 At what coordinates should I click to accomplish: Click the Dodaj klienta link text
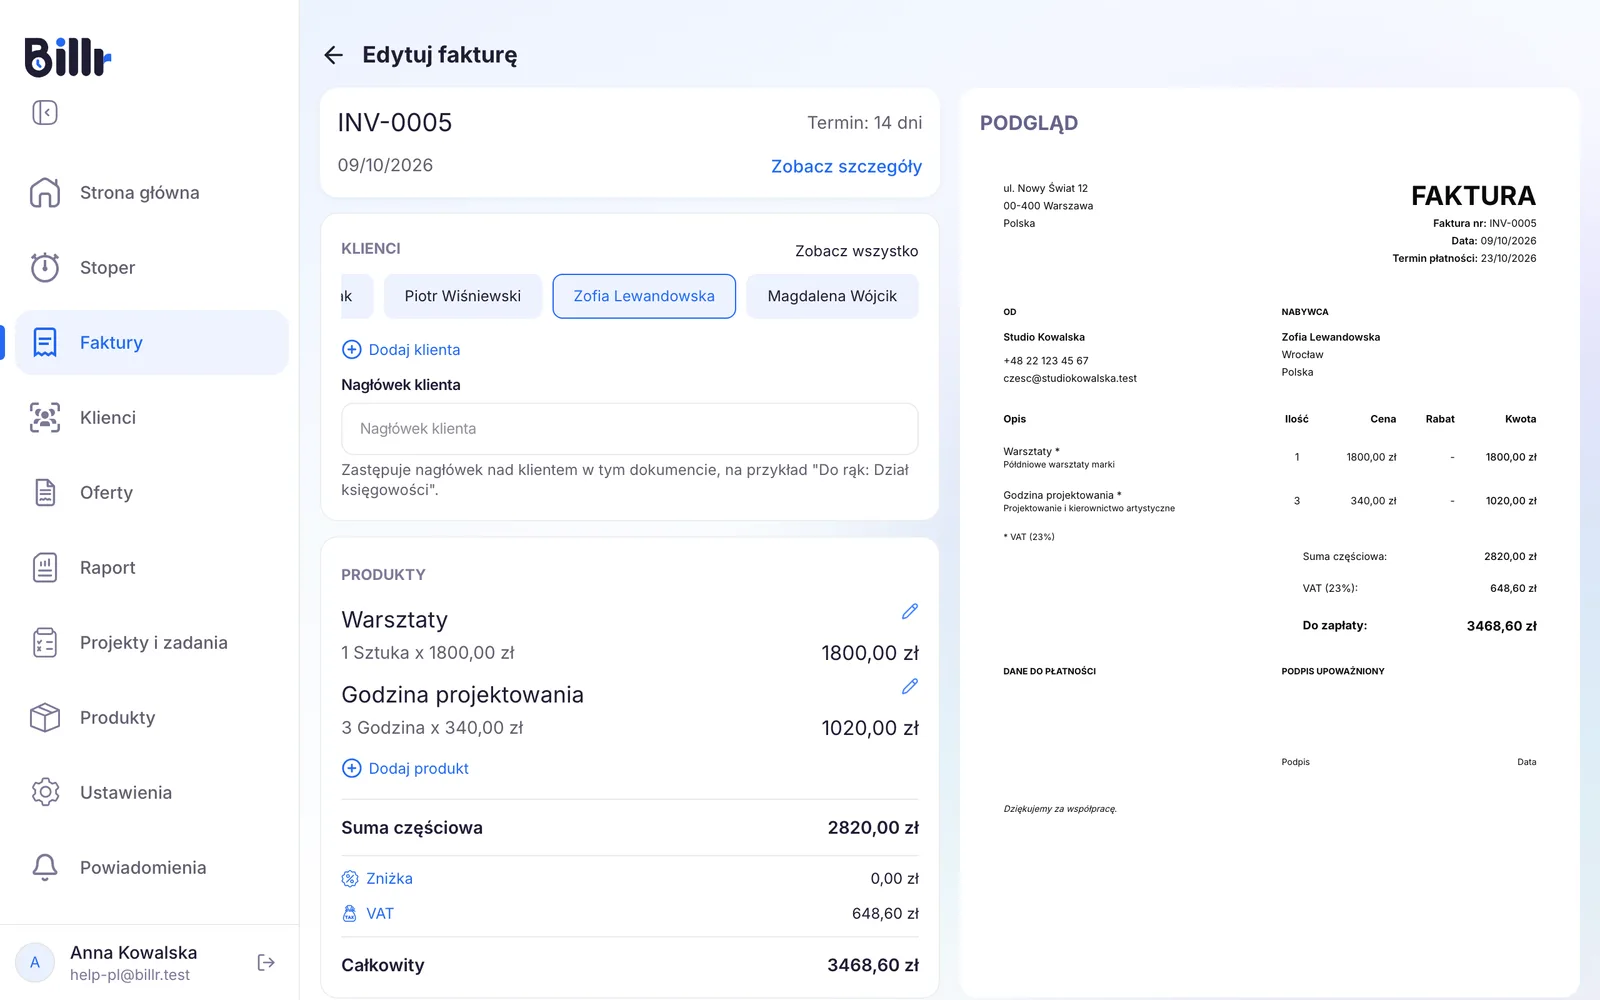tap(414, 350)
